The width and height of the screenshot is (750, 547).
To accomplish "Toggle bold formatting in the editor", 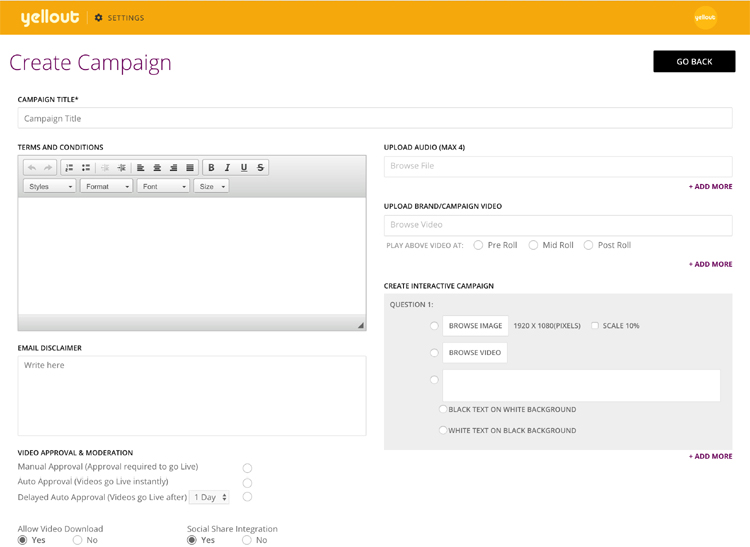I will tap(211, 168).
